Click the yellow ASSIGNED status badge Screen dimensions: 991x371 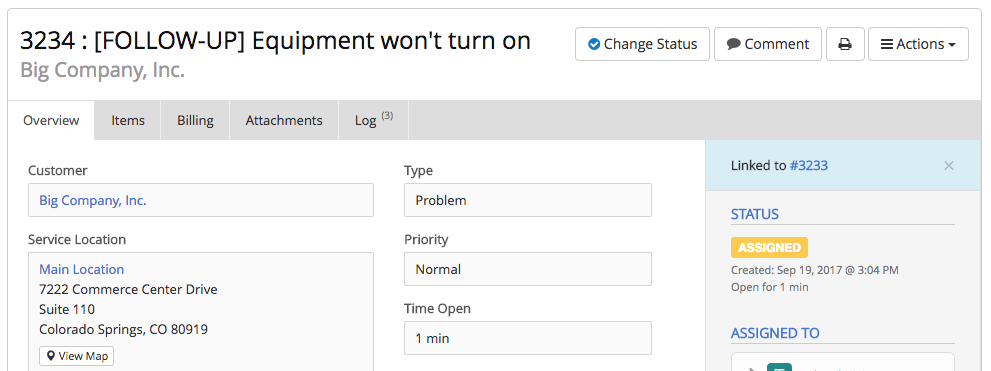coord(769,247)
